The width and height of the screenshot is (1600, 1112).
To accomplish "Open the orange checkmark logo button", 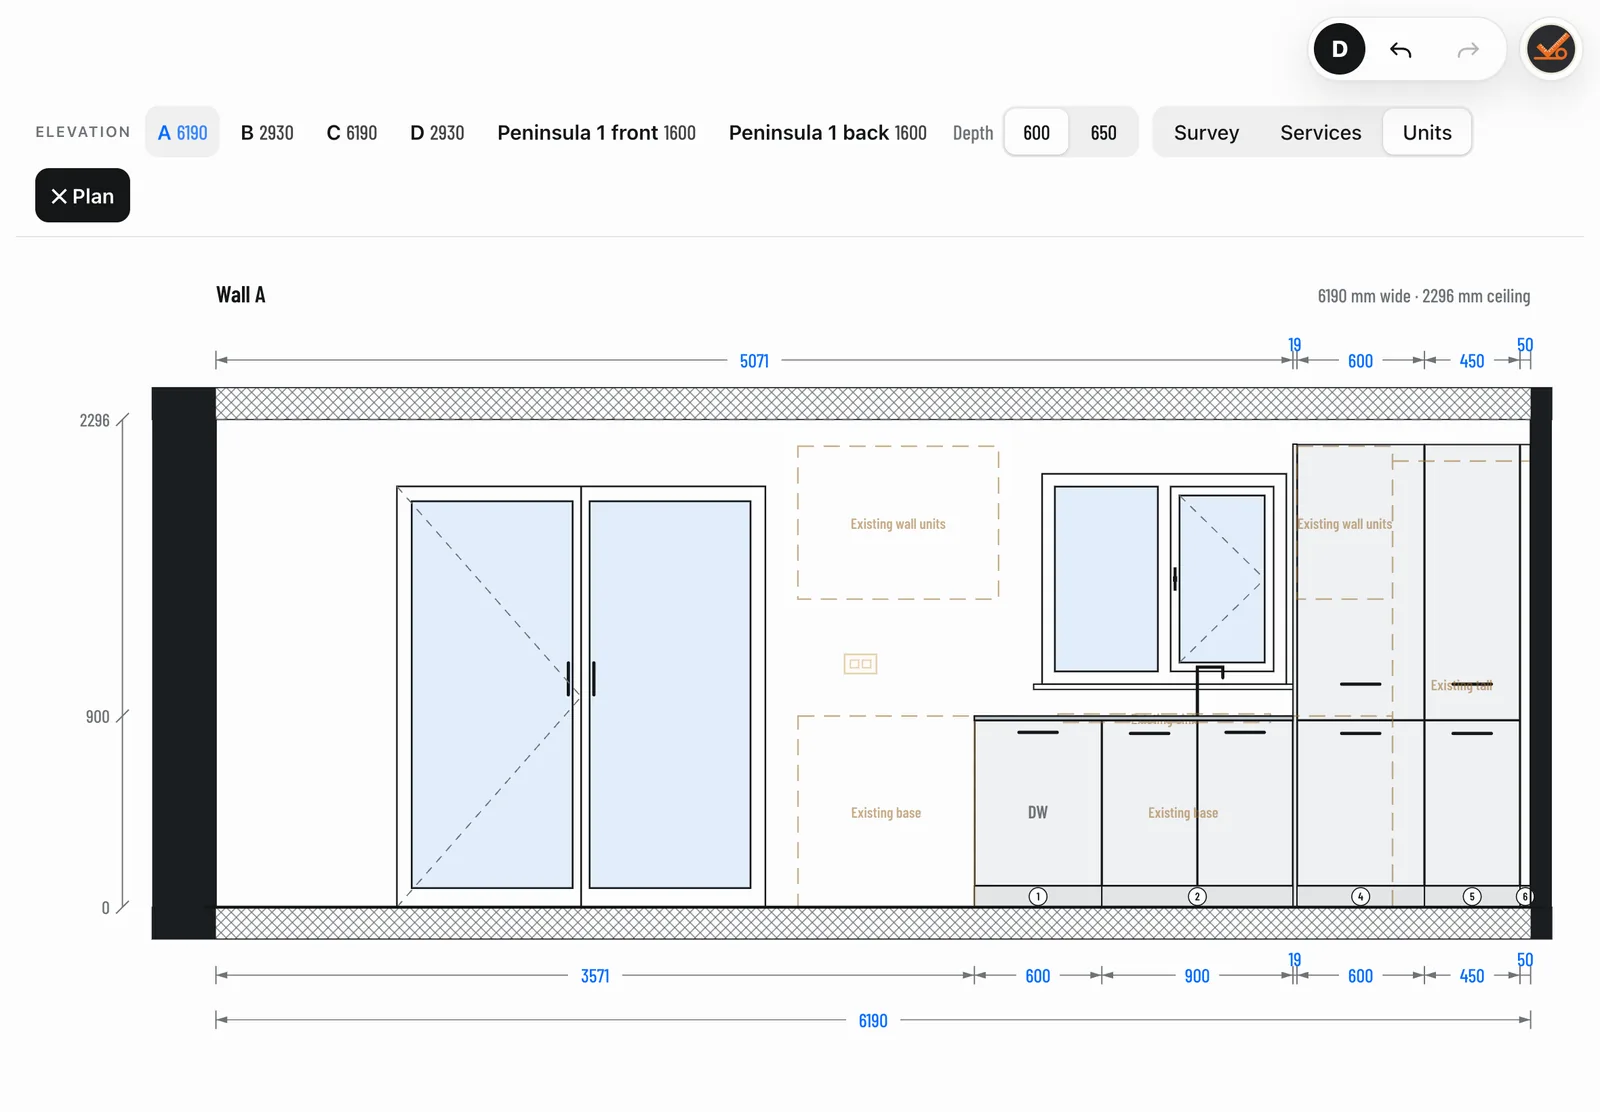I will pos(1551,49).
